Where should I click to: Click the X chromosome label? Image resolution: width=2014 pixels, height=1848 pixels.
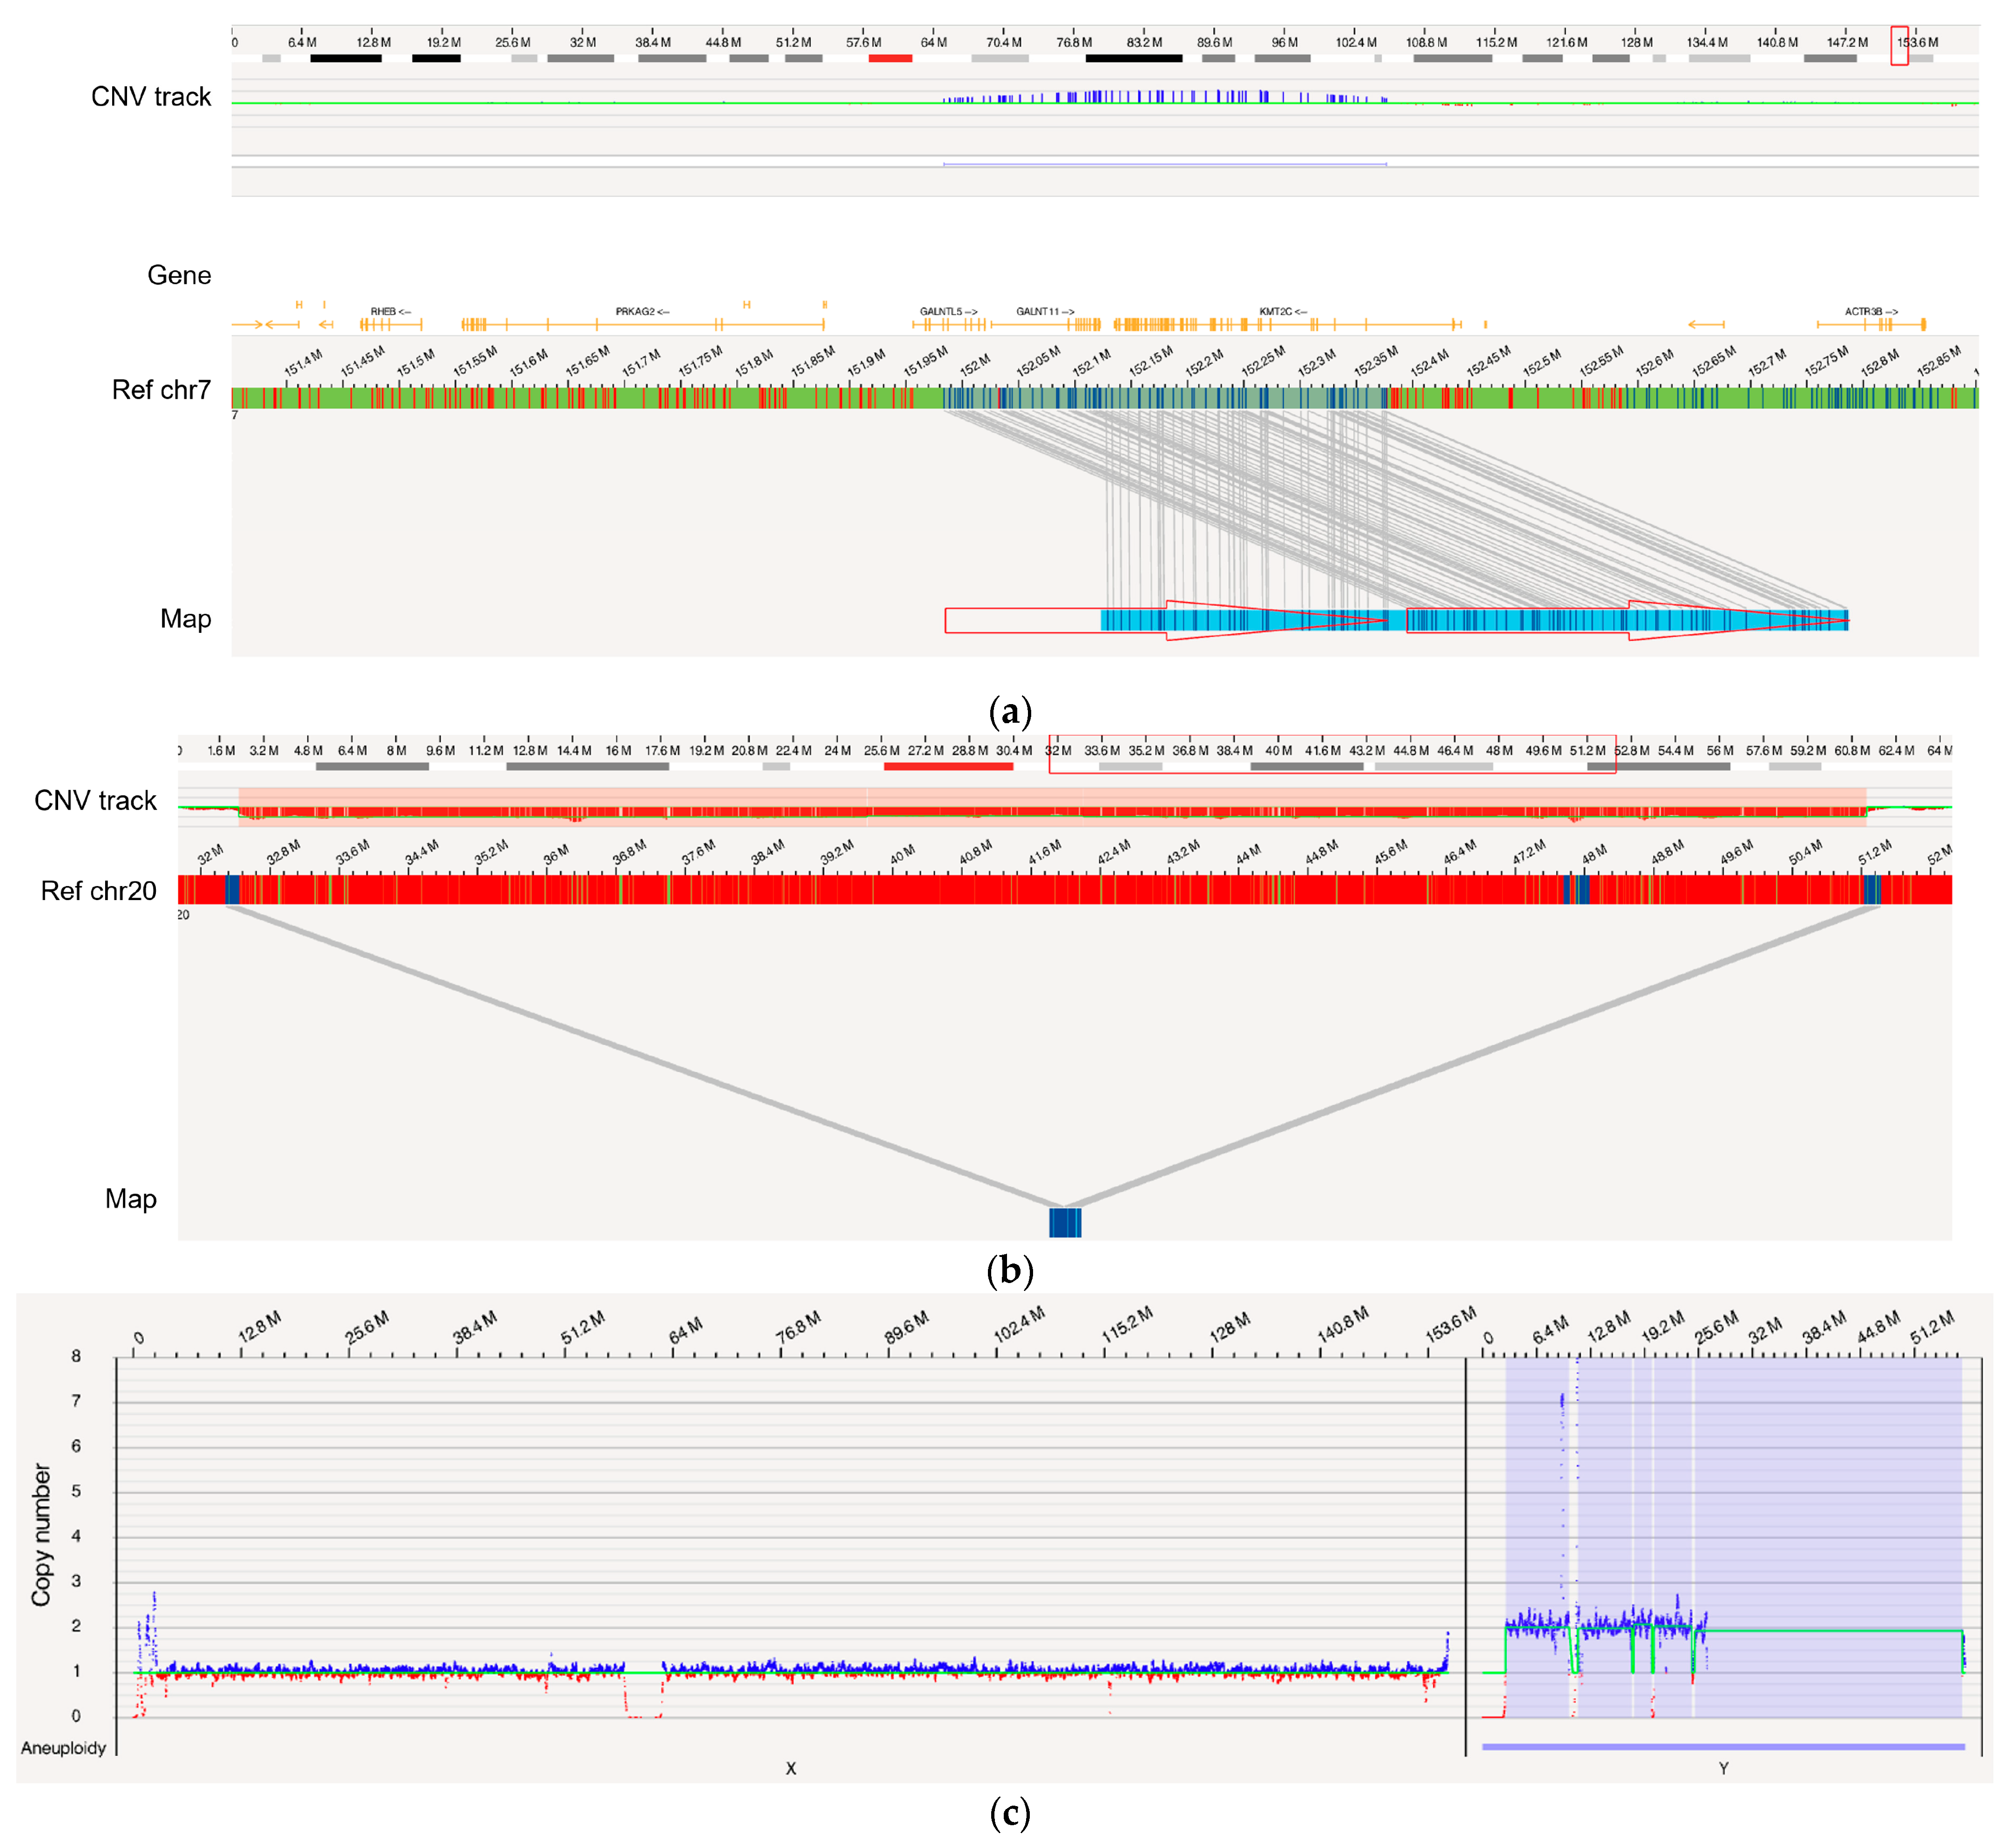[790, 1768]
